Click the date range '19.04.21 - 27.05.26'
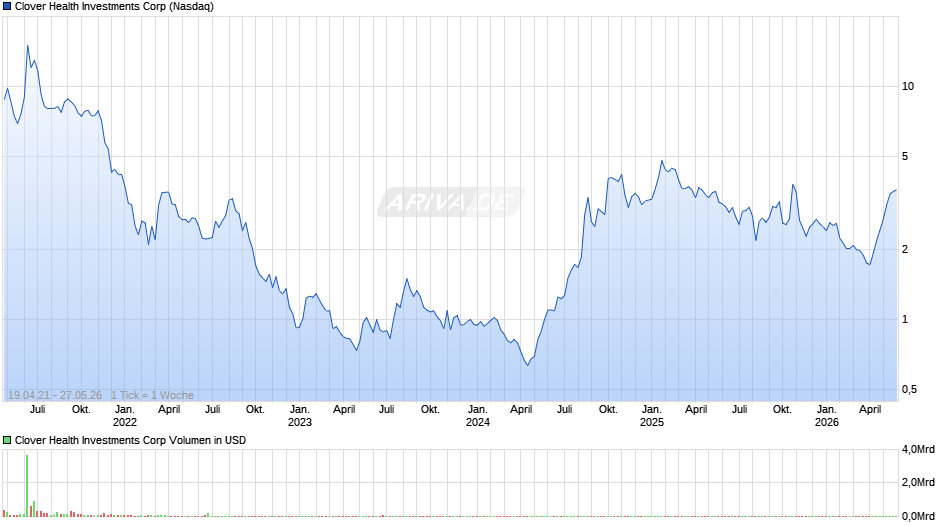The height and width of the screenshot is (526, 940). [x=55, y=395]
